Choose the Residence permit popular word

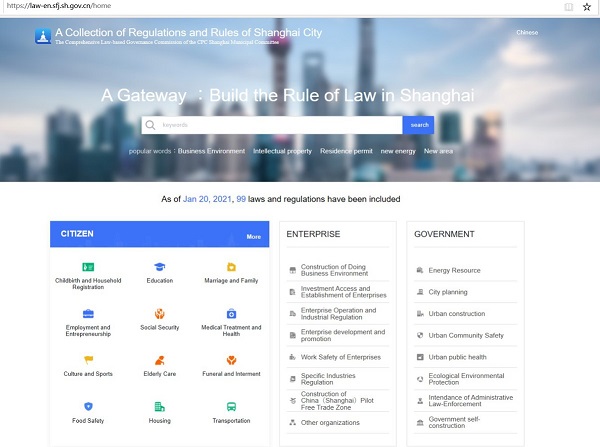point(346,151)
